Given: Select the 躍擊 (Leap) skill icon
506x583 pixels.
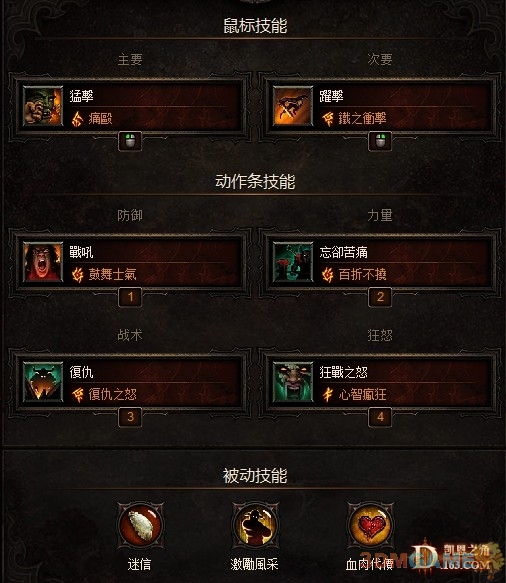Looking at the screenshot, I should pyautogui.click(x=293, y=106).
